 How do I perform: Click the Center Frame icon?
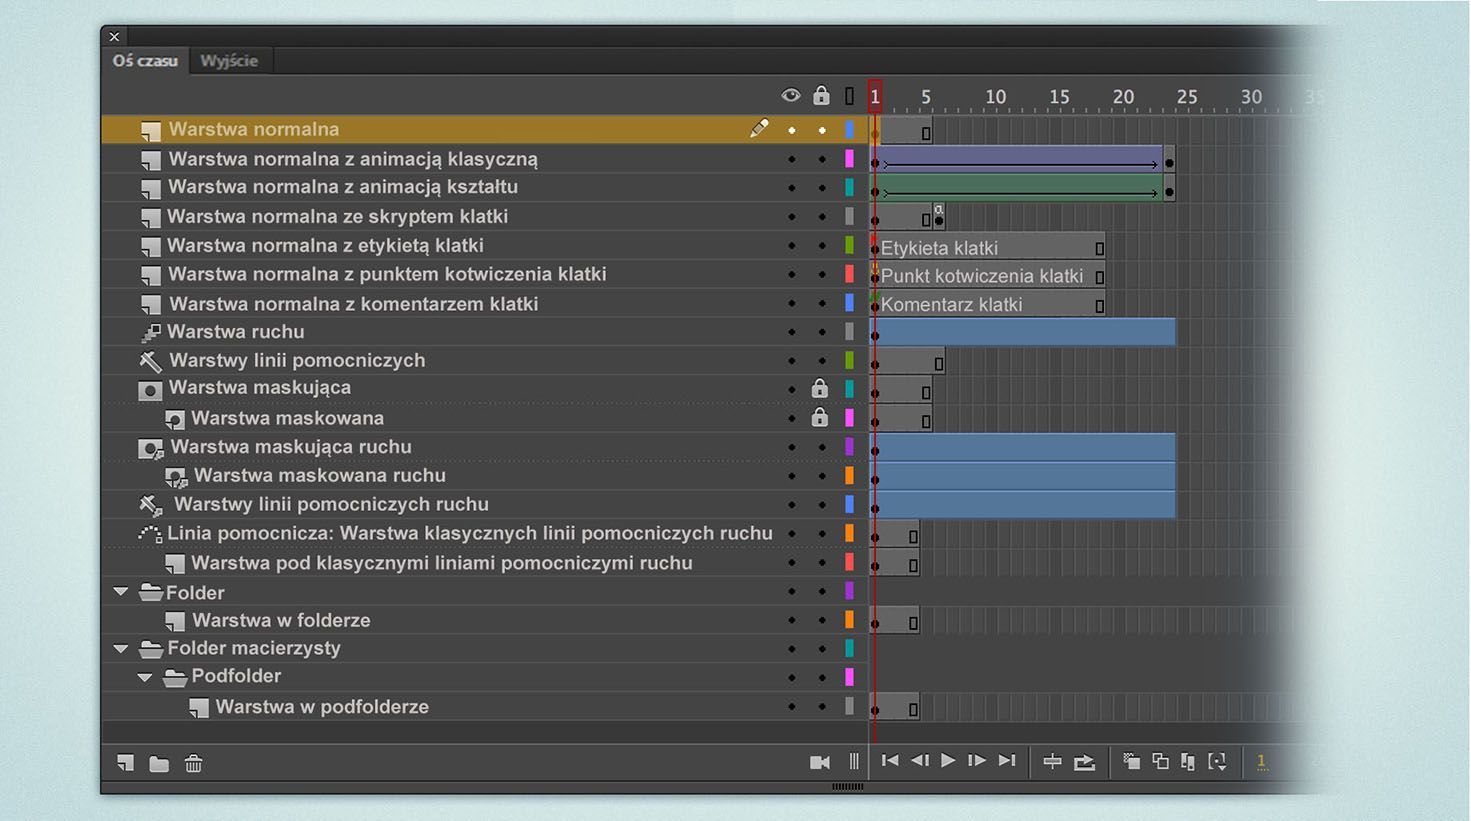click(1052, 762)
